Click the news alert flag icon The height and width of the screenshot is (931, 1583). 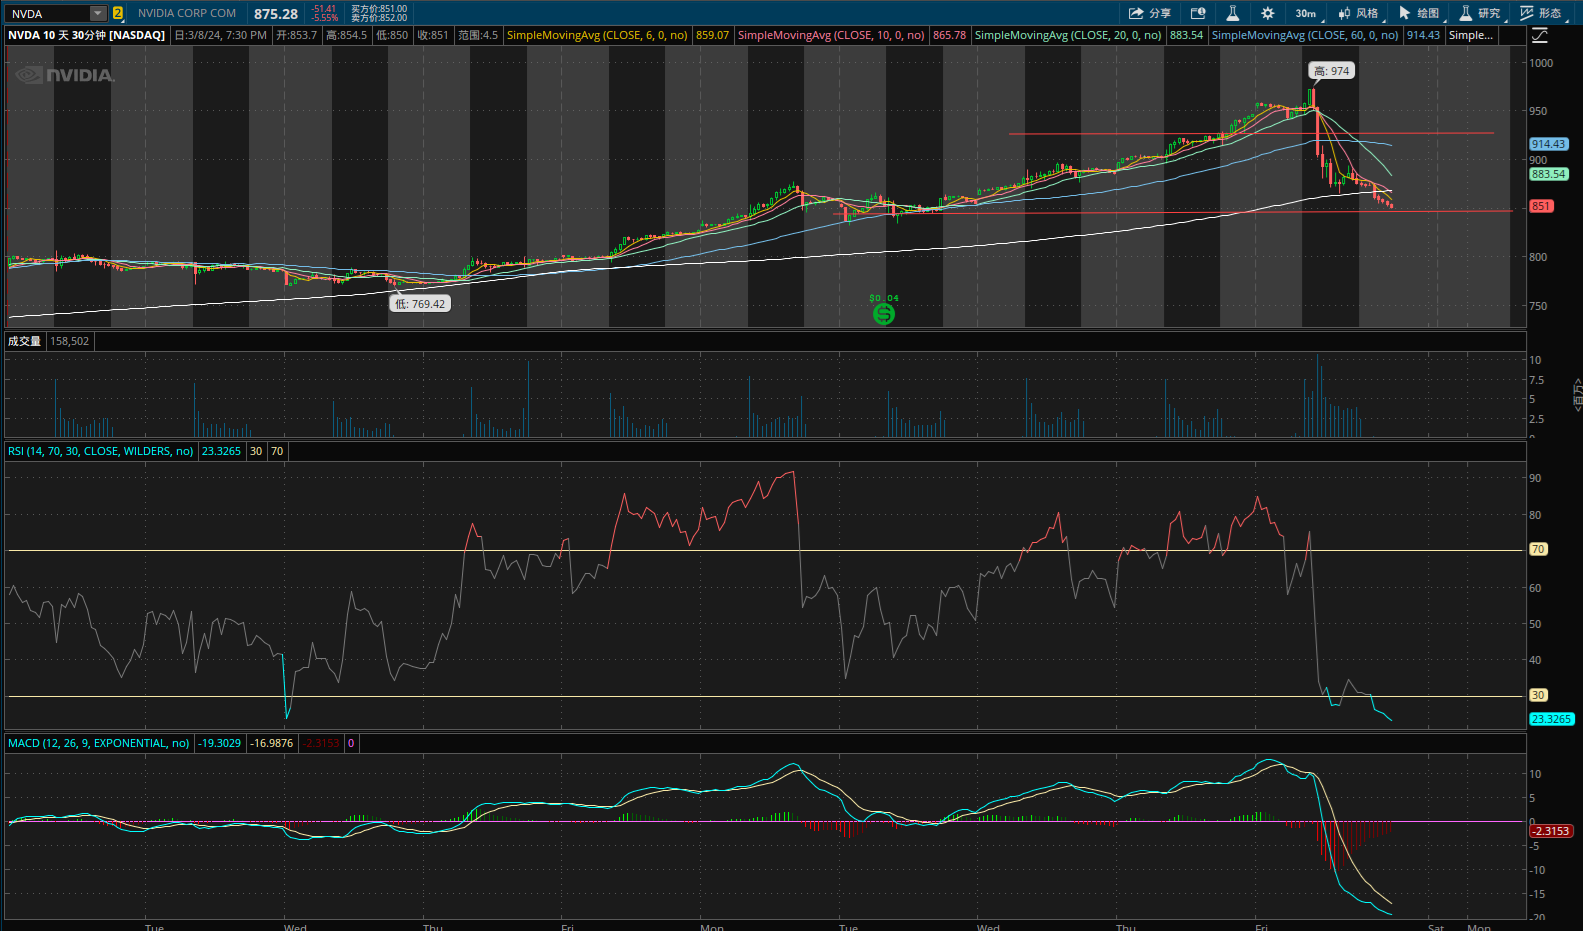tap(1198, 13)
